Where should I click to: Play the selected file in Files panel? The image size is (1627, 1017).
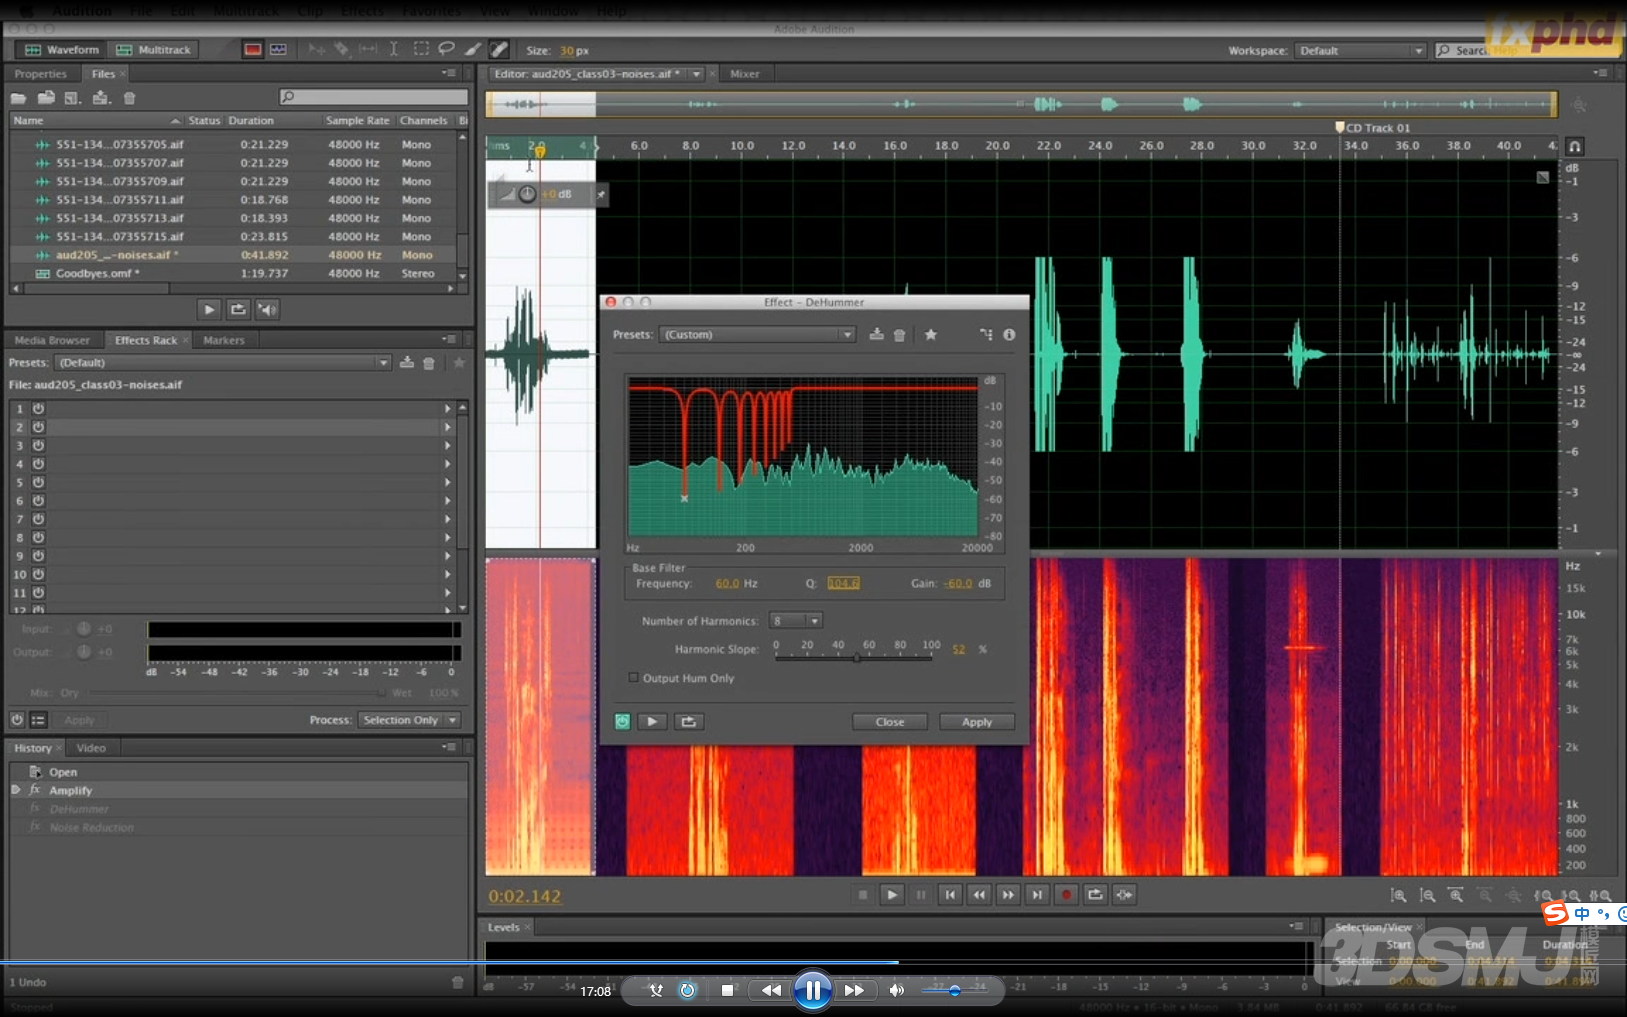209,310
